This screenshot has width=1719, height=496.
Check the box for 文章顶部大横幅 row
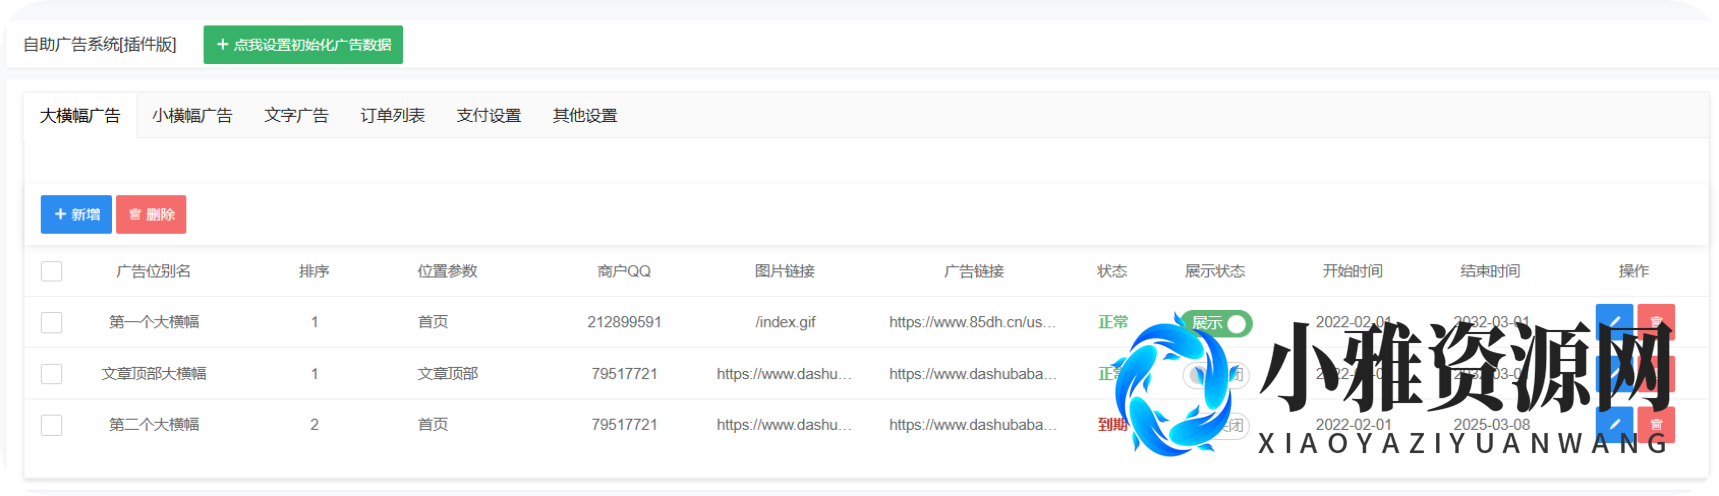51,374
